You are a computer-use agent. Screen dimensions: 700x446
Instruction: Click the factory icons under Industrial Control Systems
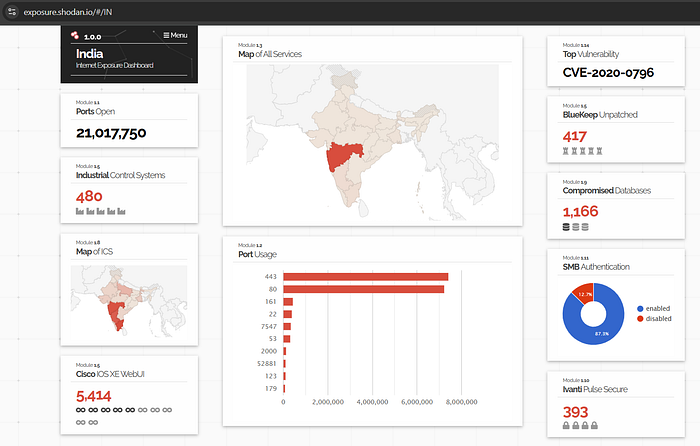[100, 211]
